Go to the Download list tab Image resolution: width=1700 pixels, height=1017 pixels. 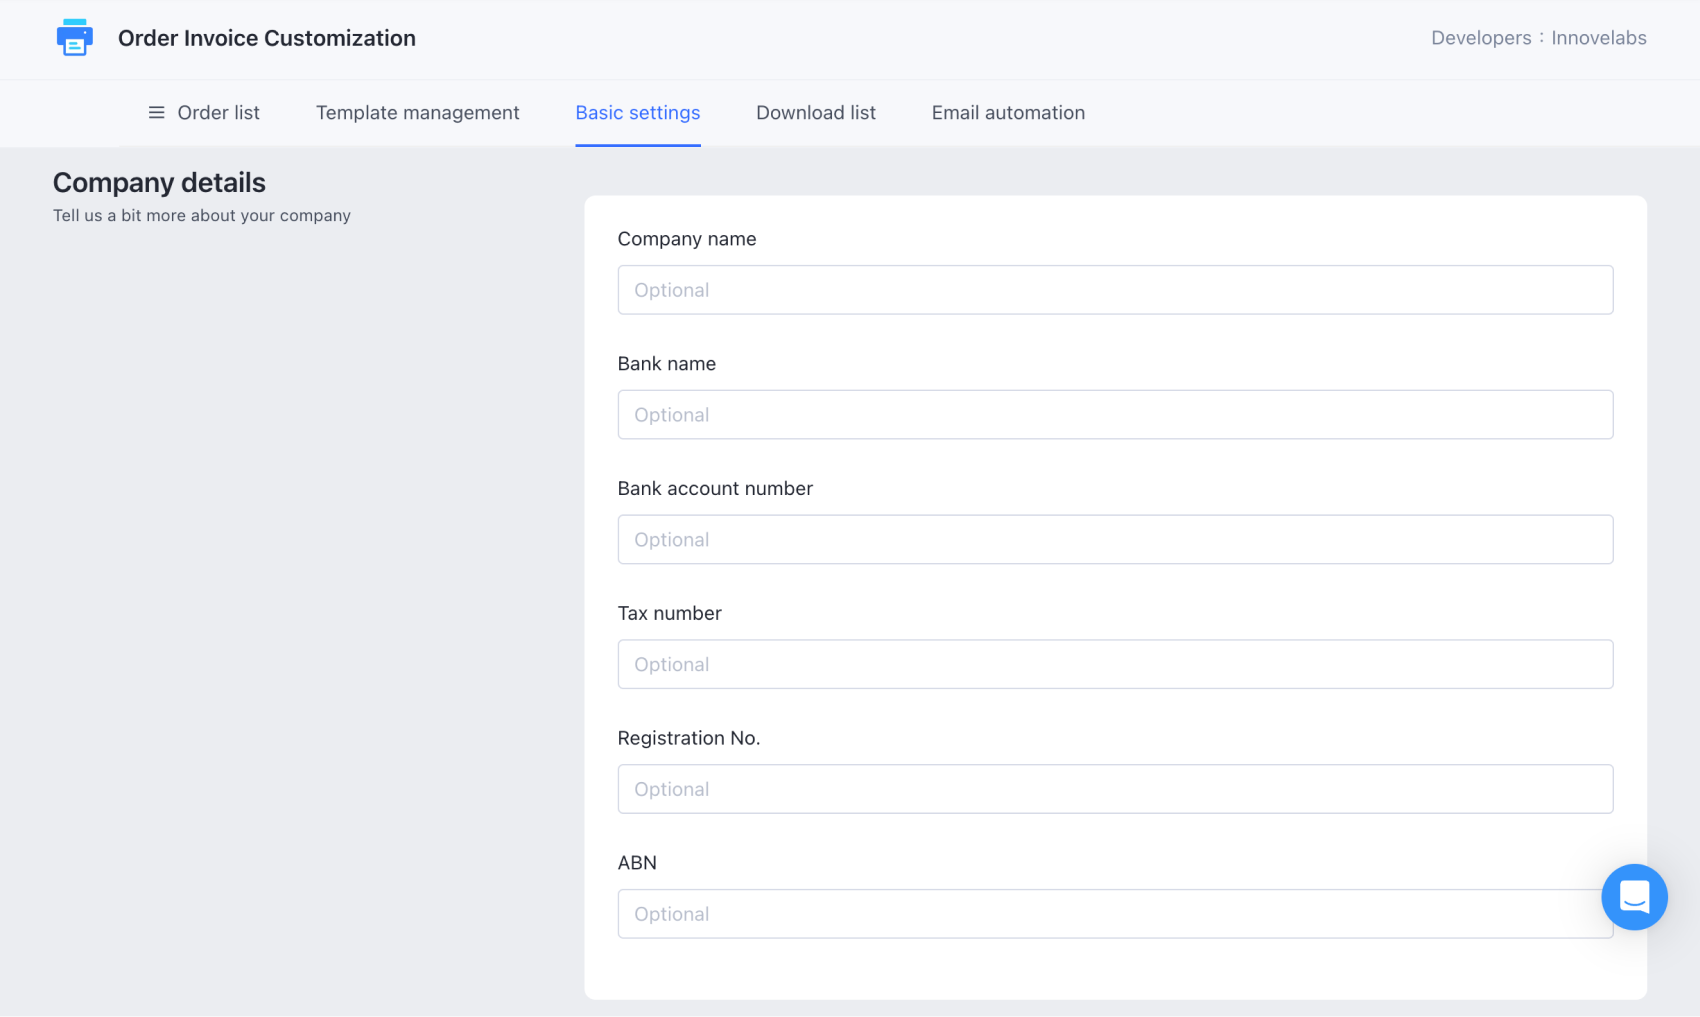(x=815, y=113)
